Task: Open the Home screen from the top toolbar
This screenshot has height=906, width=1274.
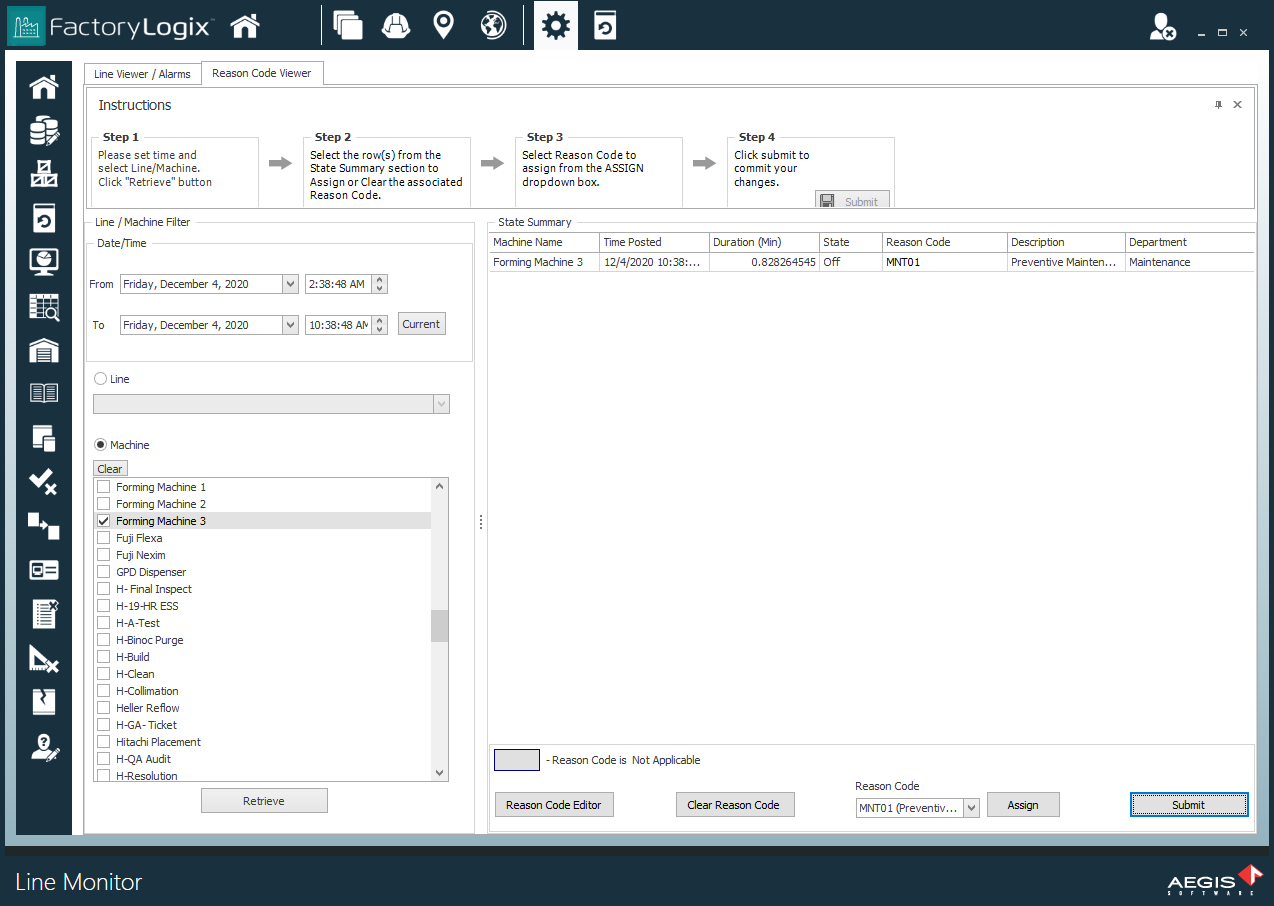Action: click(245, 25)
